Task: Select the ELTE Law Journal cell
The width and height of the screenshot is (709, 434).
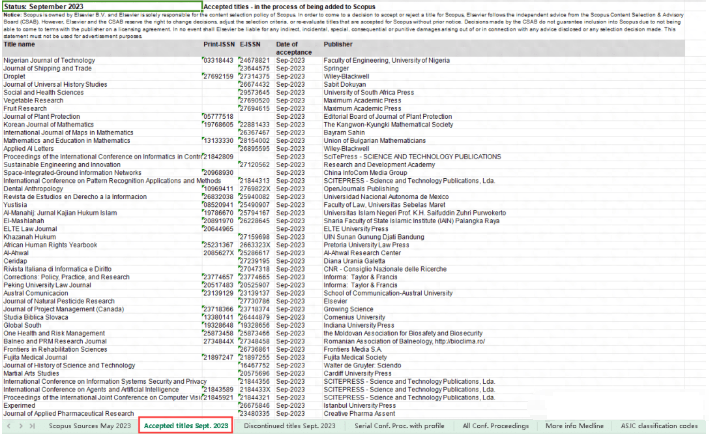Action: (30, 229)
